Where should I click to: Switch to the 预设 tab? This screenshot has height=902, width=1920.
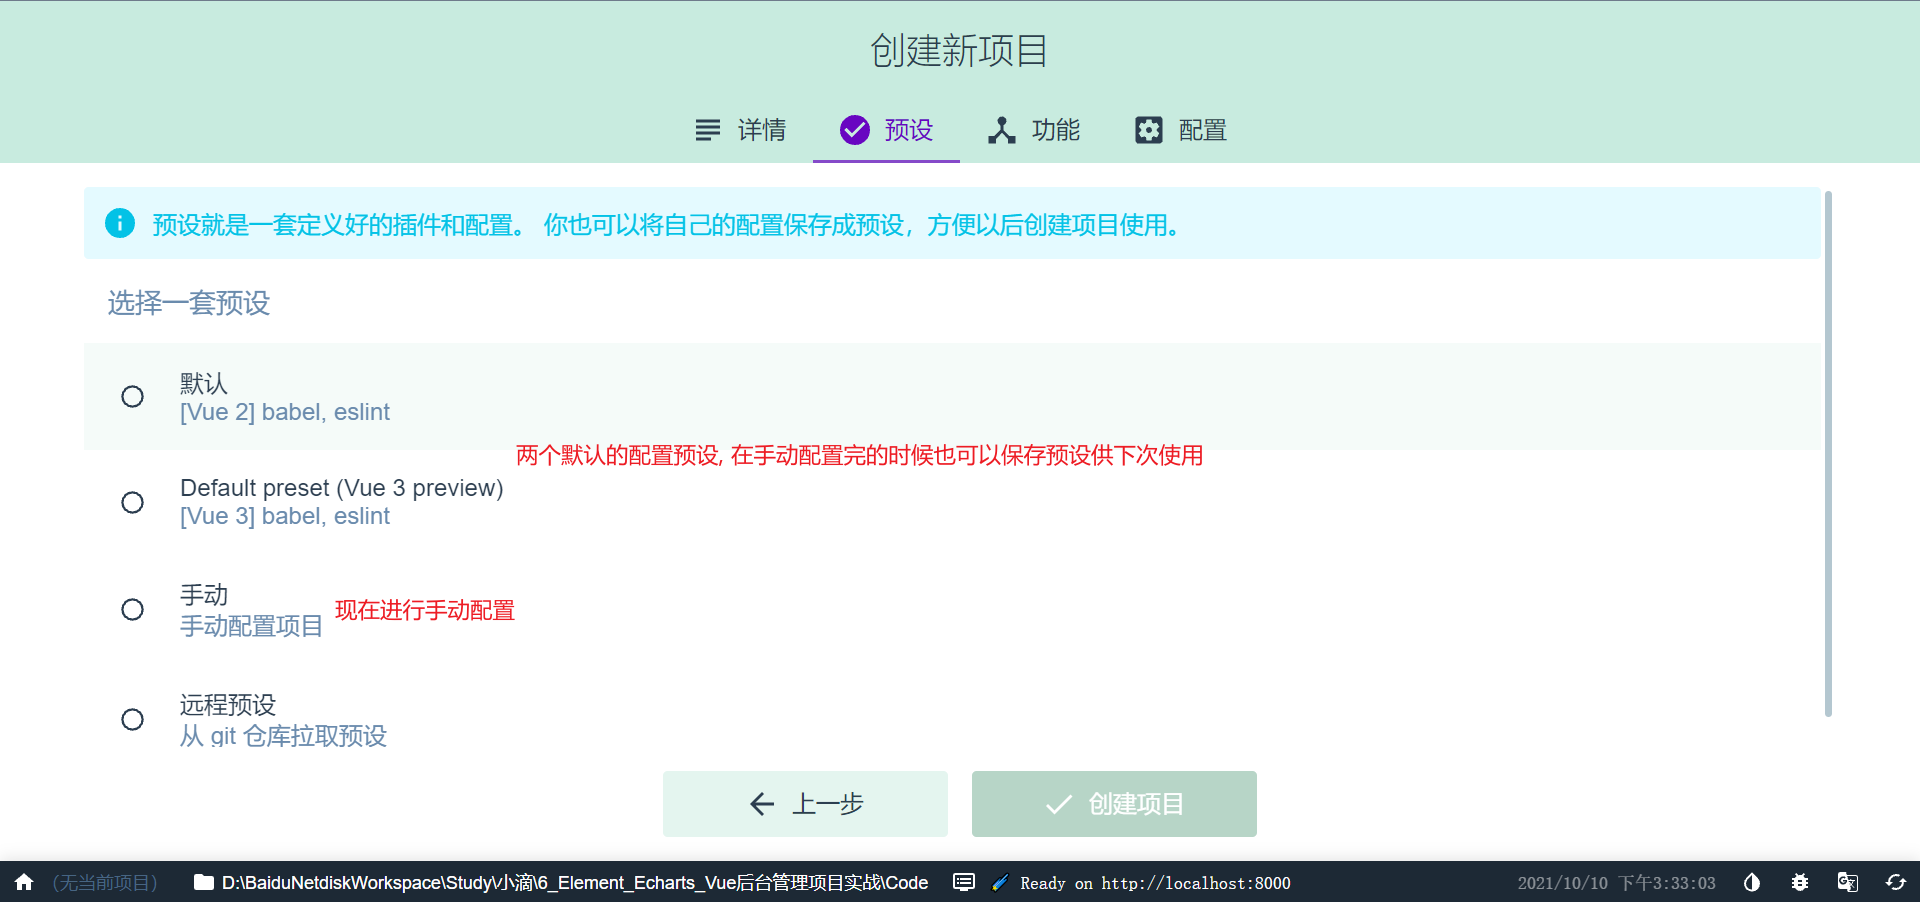[886, 130]
